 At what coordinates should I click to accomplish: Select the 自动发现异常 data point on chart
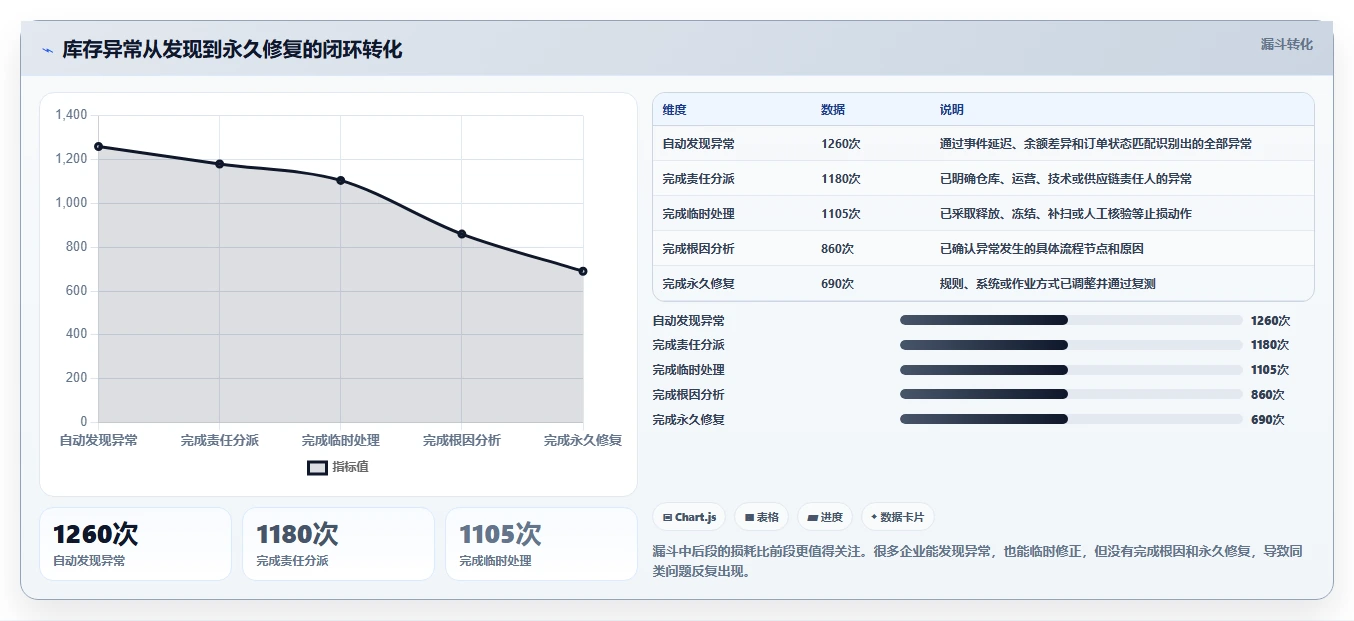(98, 147)
